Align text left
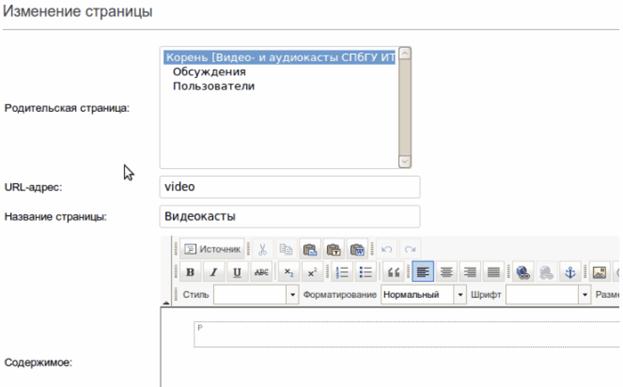 point(423,272)
